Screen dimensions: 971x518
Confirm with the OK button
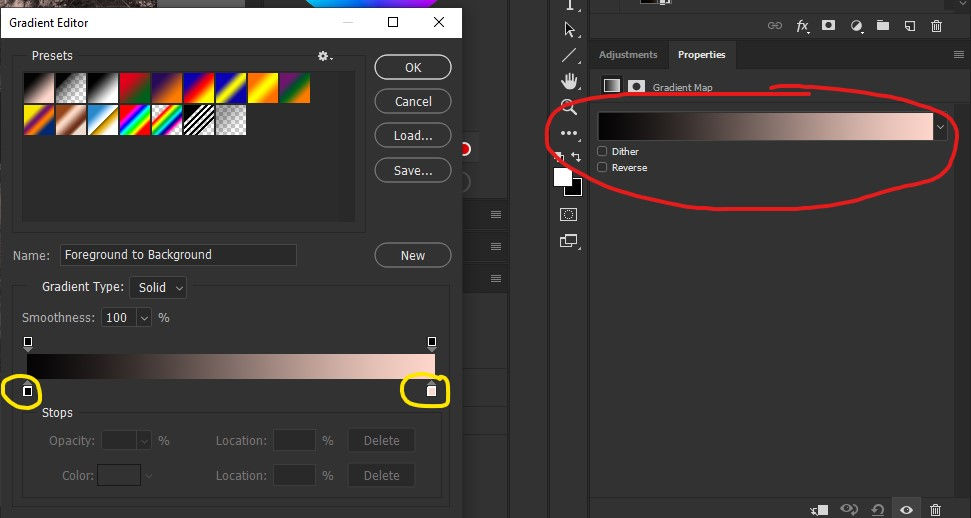click(x=413, y=68)
